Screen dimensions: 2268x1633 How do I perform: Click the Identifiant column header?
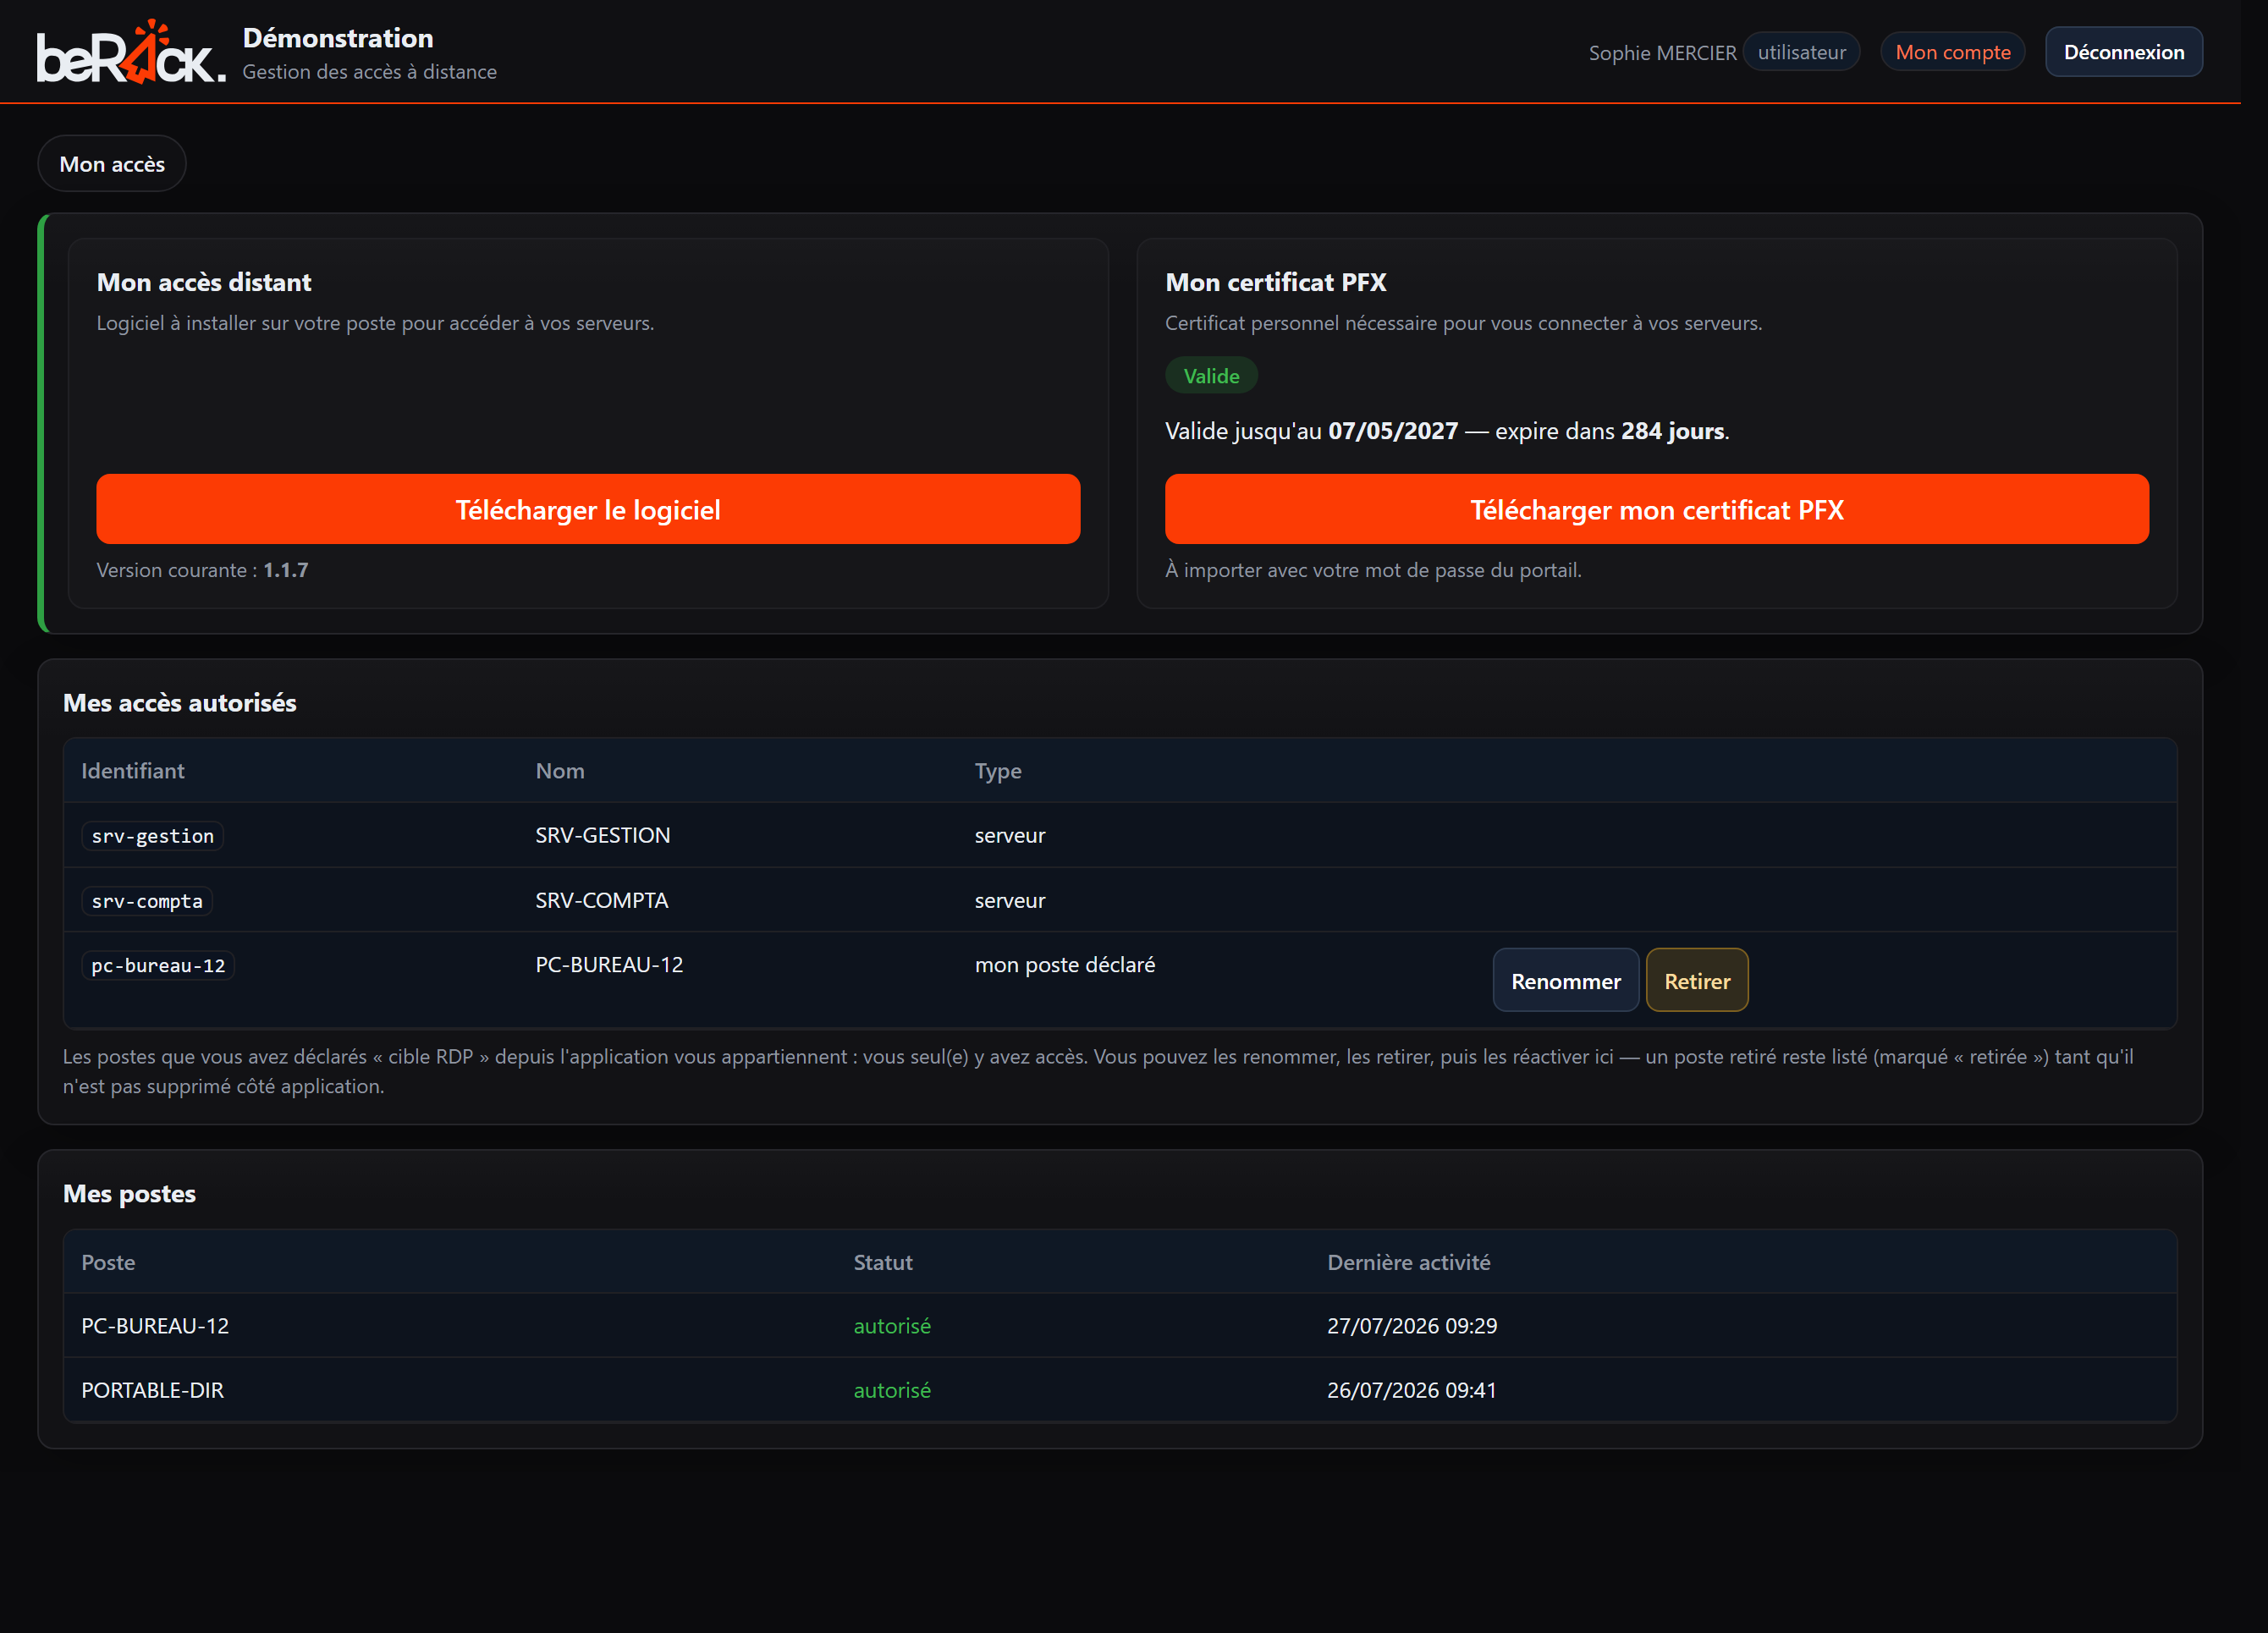[133, 771]
